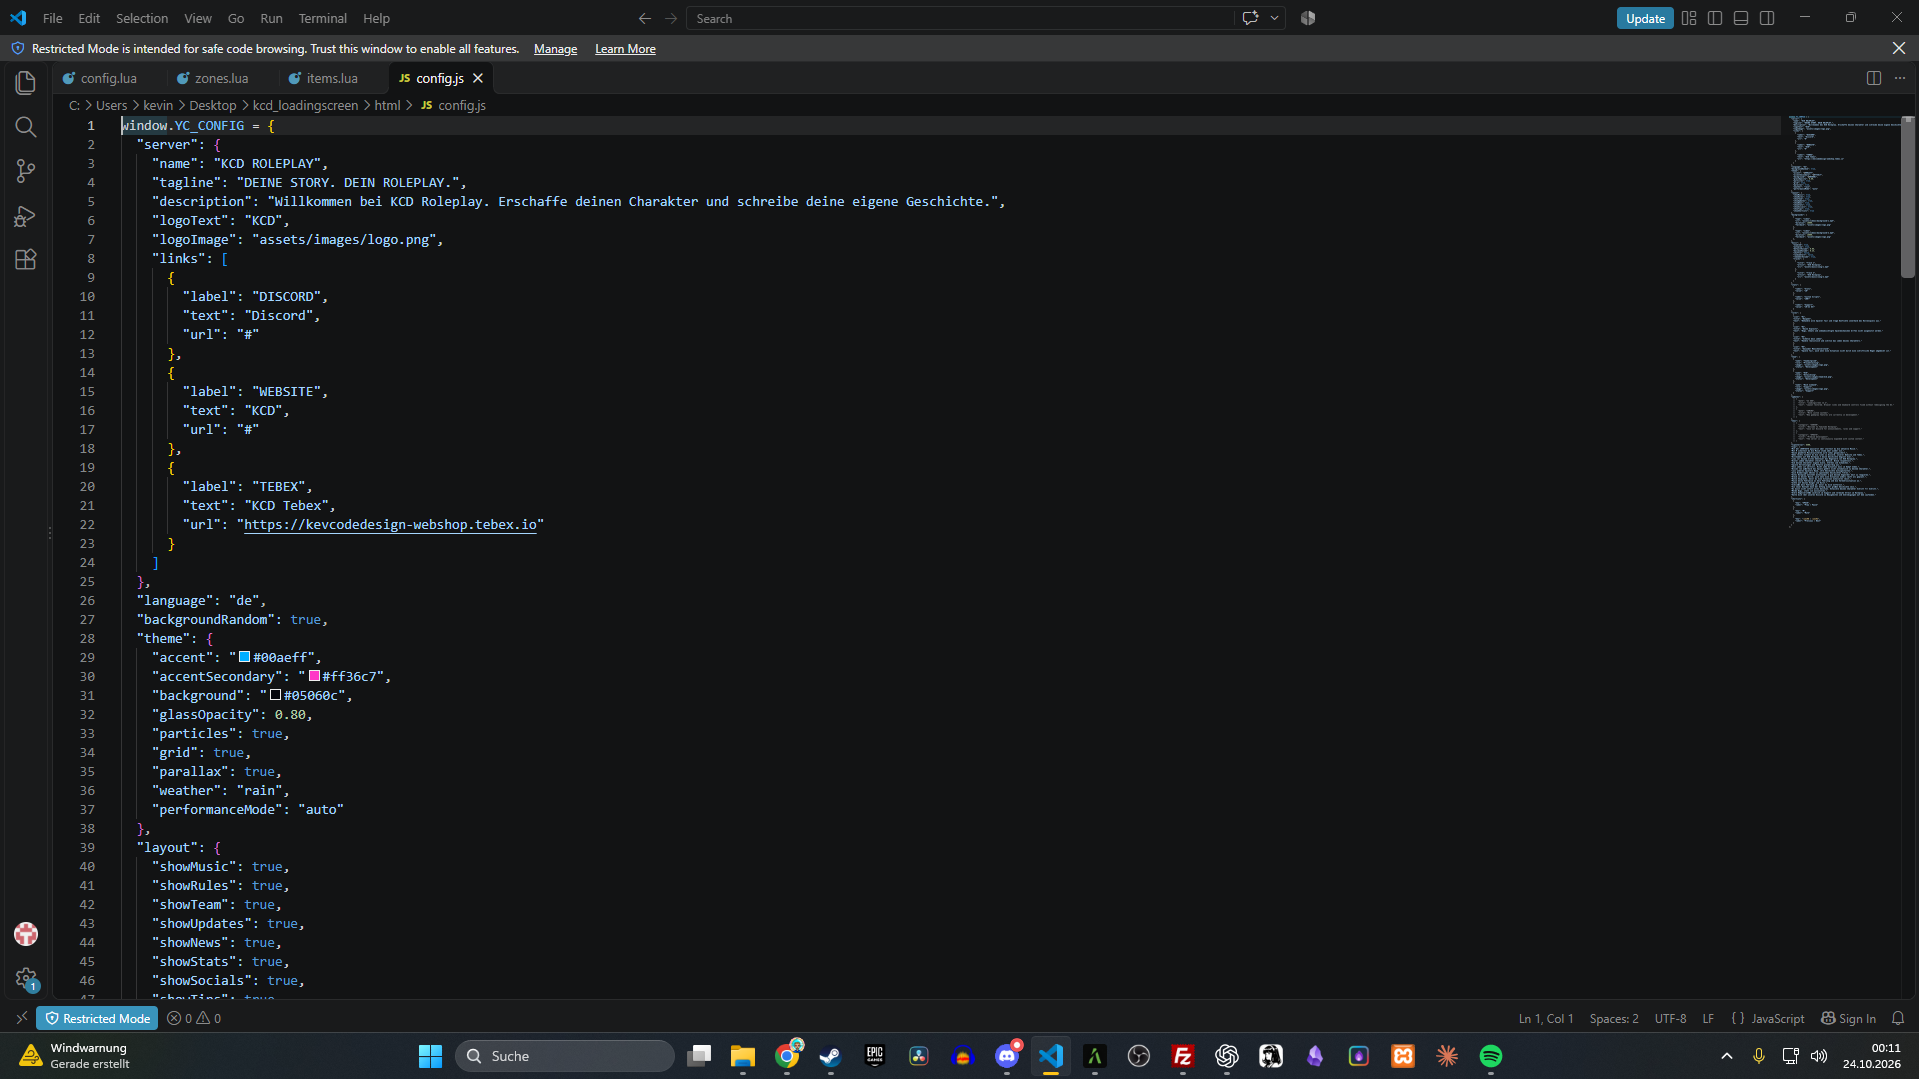Click the title bar Search field
The height and width of the screenshot is (1079, 1919).
point(960,18)
